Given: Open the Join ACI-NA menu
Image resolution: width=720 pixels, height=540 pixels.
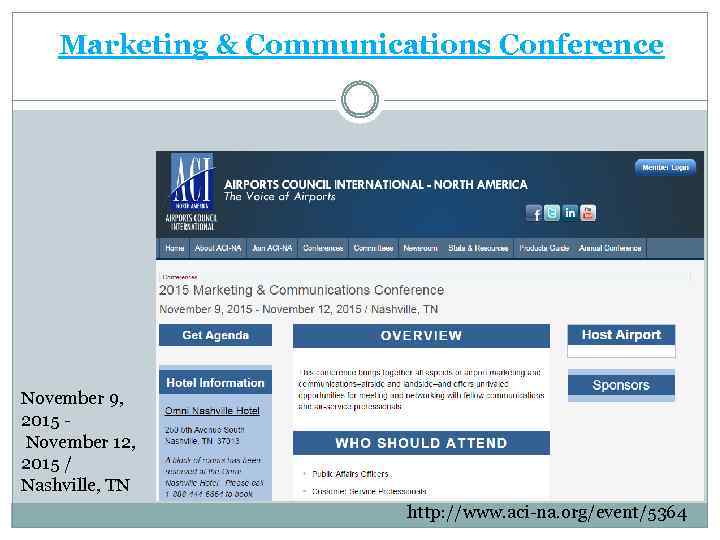Looking at the screenshot, I should tap(272, 248).
